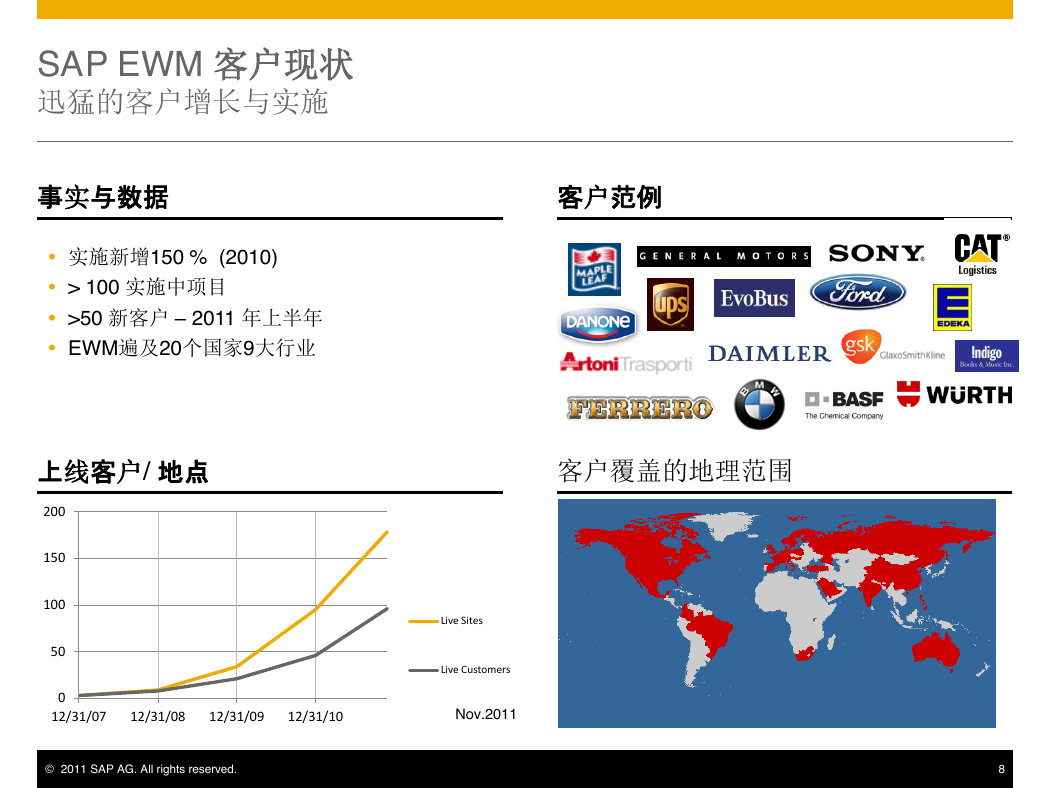The width and height of the screenshot is (1050, 788).
Task: Click the slide page number "8"
Action: (1001, 769)
